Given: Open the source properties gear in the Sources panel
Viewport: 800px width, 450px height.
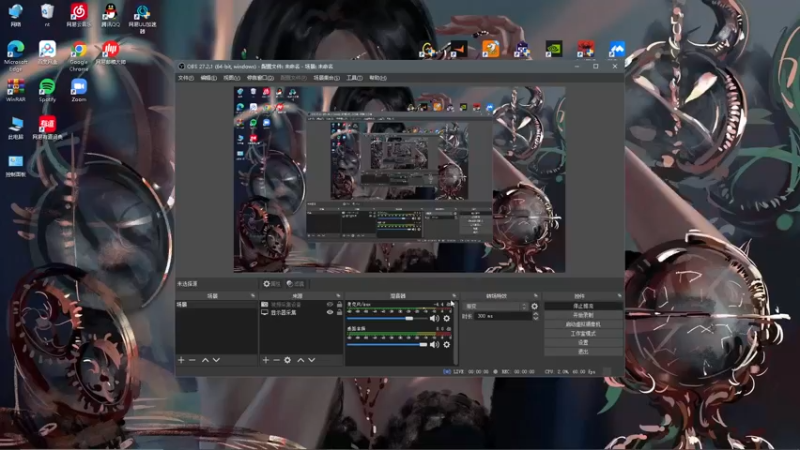Looking at the screenshot, I should click(287, 360).
